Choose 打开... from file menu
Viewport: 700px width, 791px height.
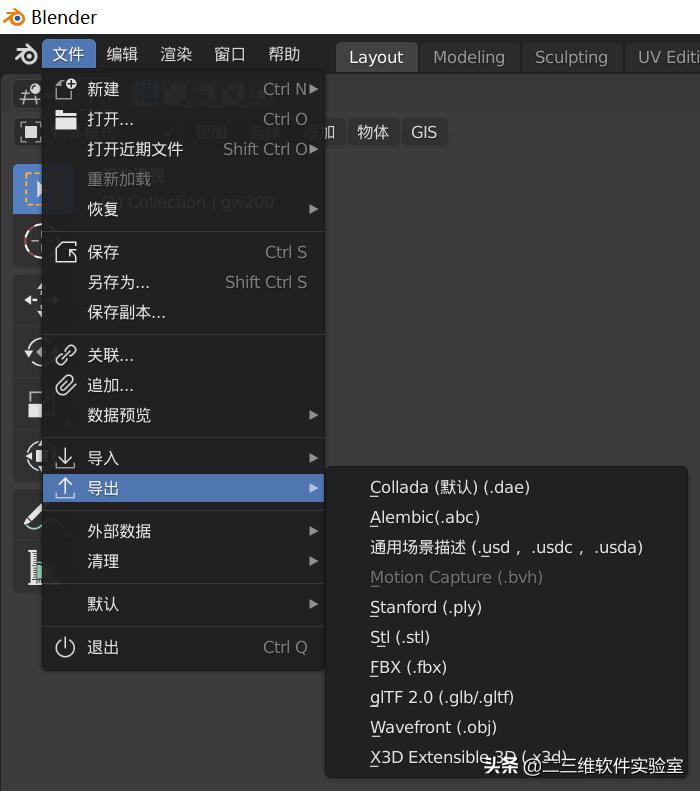(184, 120)
